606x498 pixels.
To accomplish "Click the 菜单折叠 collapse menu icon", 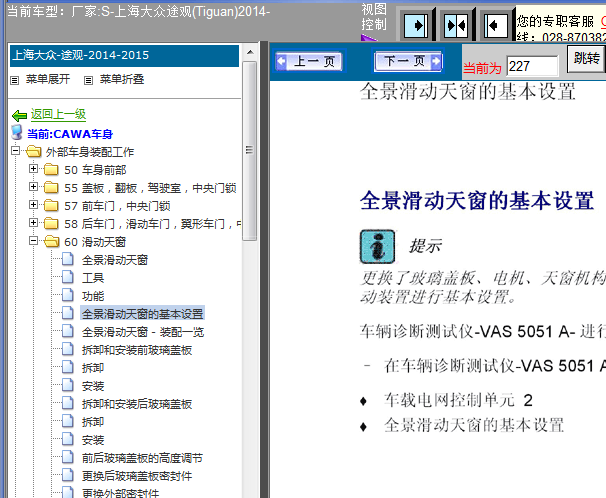I will (x=89, y=80).
